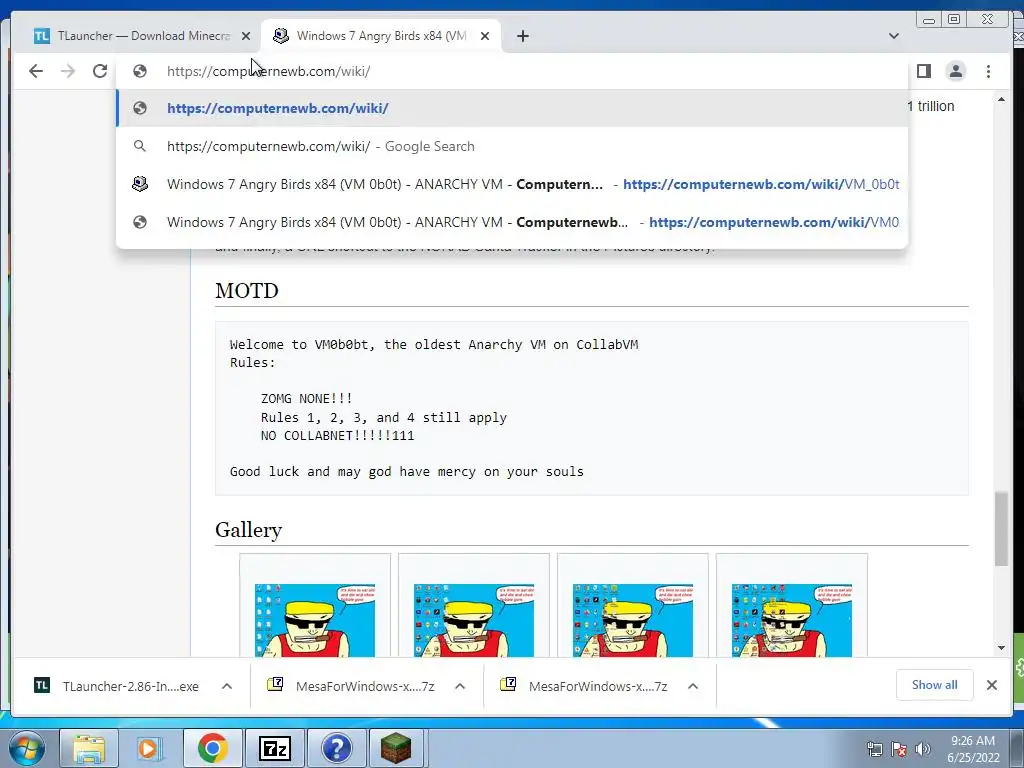The width and height of the screenshot is (1024, 768).
Task: Open the side panel icon
Action: 923,71
